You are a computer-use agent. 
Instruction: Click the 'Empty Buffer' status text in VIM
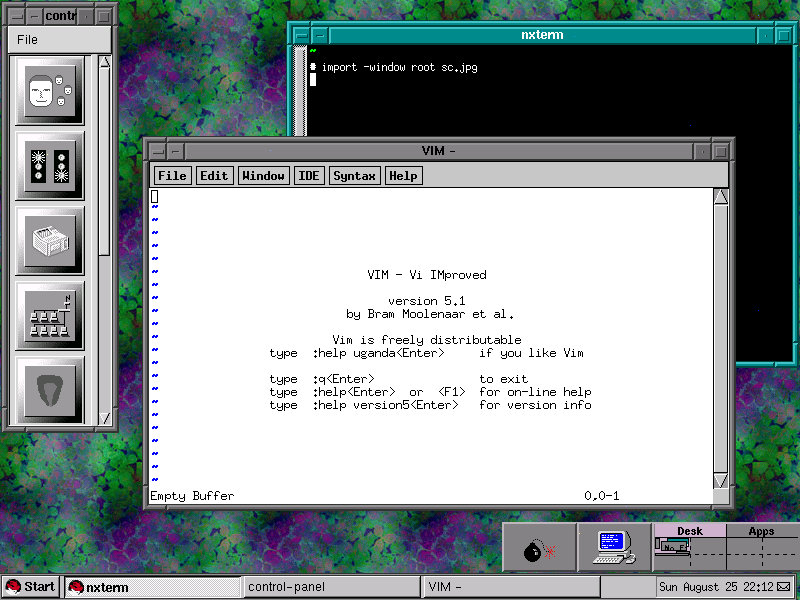(x=192, y=496)
